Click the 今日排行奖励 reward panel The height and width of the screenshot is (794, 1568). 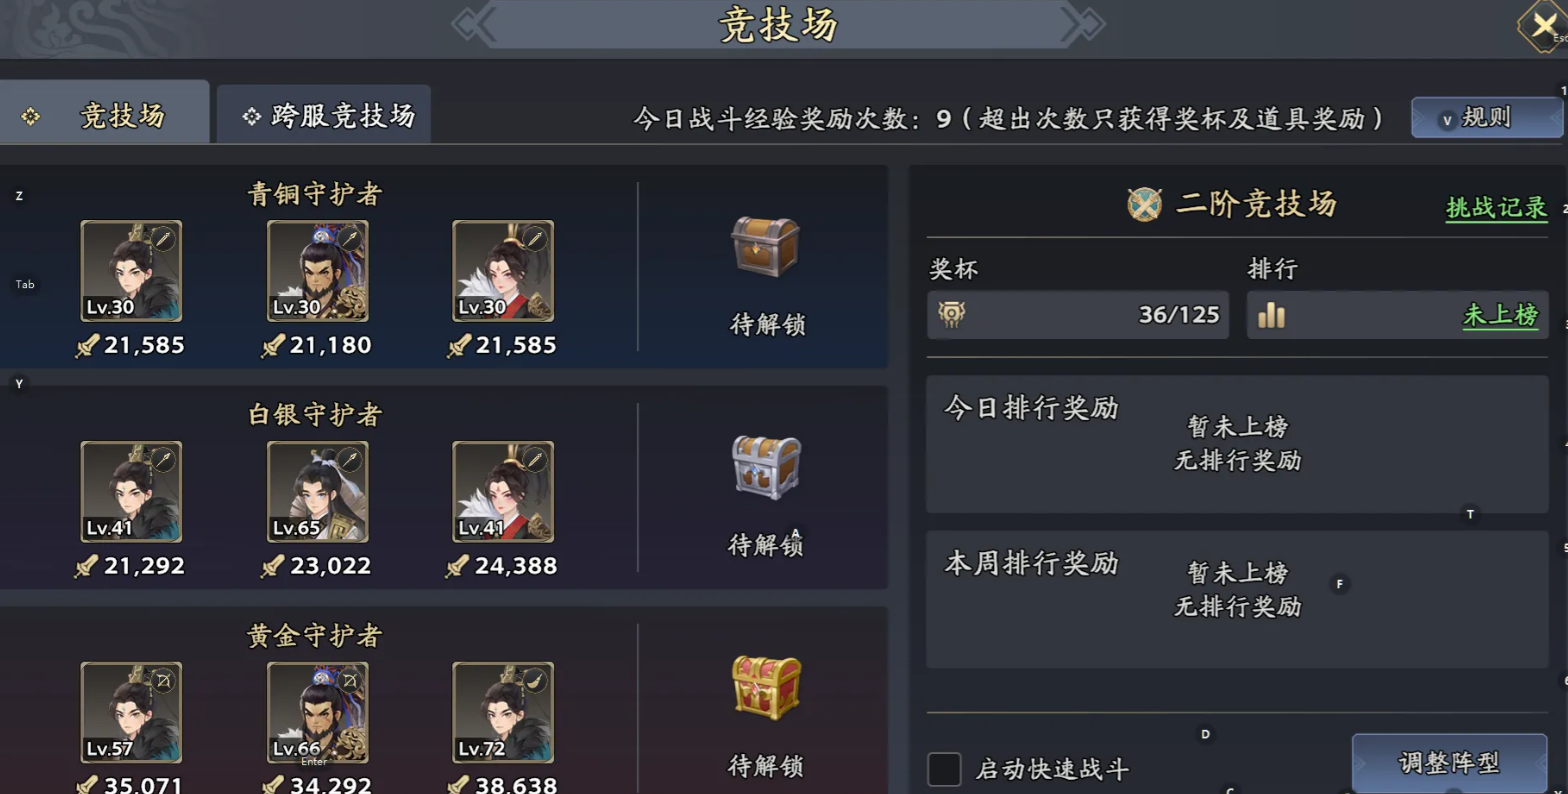[1237, 444]
